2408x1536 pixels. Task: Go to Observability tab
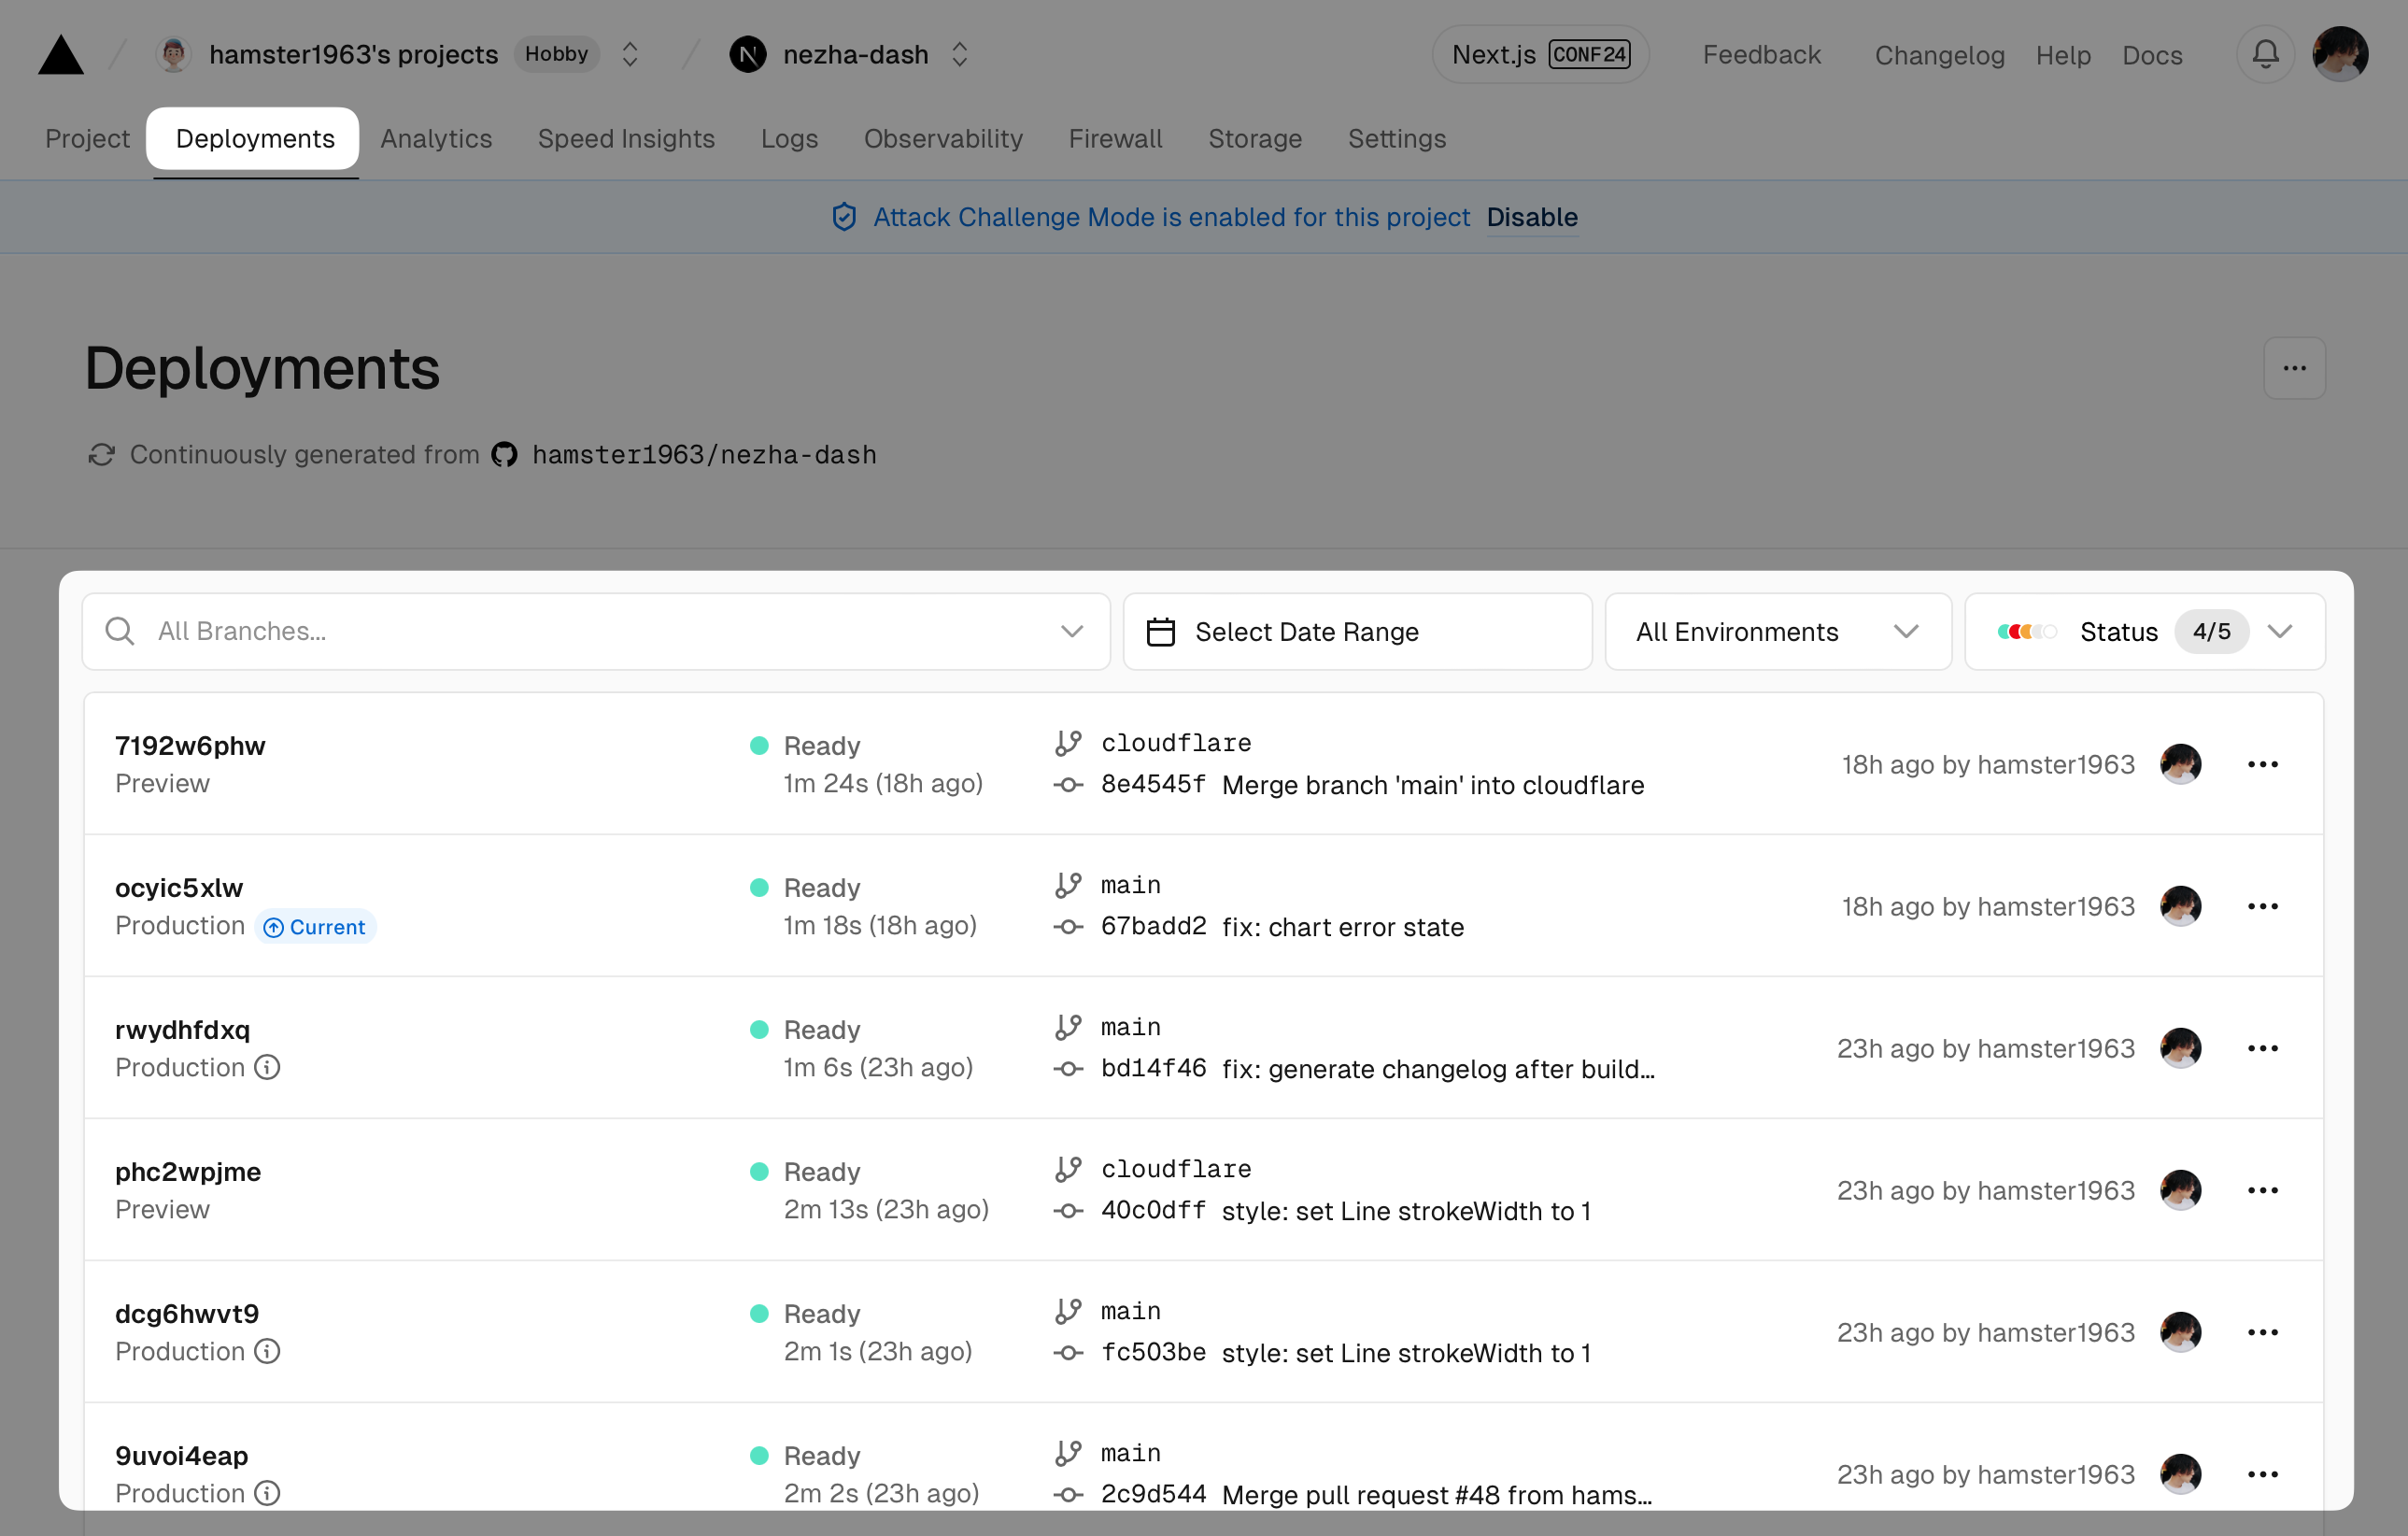[943, 138]
